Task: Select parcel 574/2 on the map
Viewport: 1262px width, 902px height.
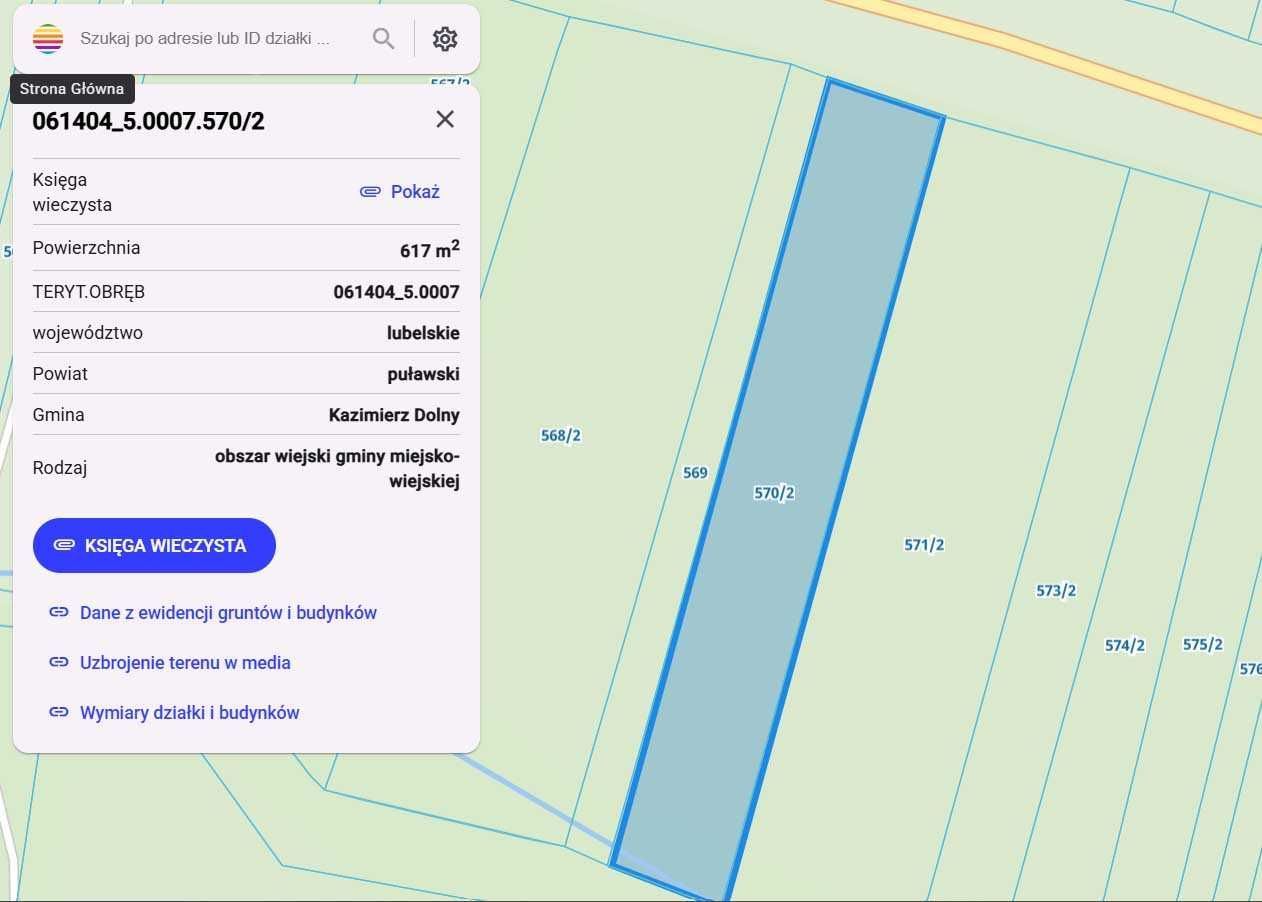Action: pos(1124,646)
